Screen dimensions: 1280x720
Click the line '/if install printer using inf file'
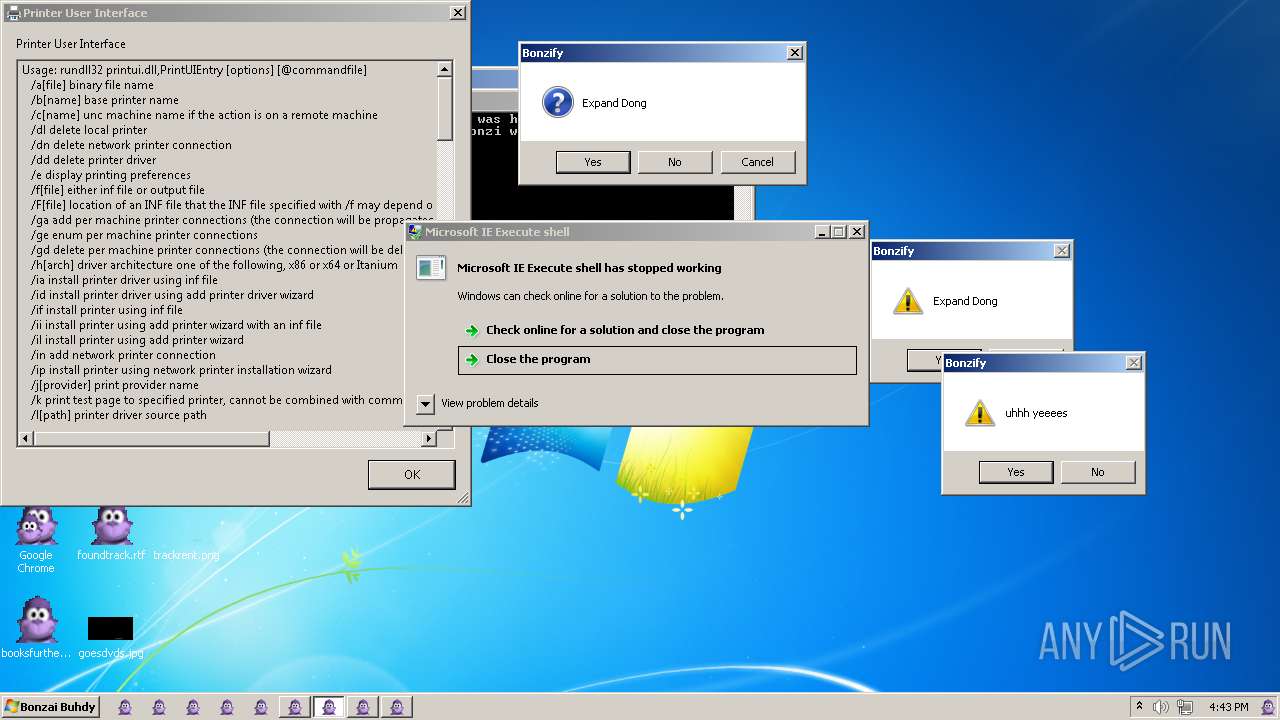tap(107, 310)
